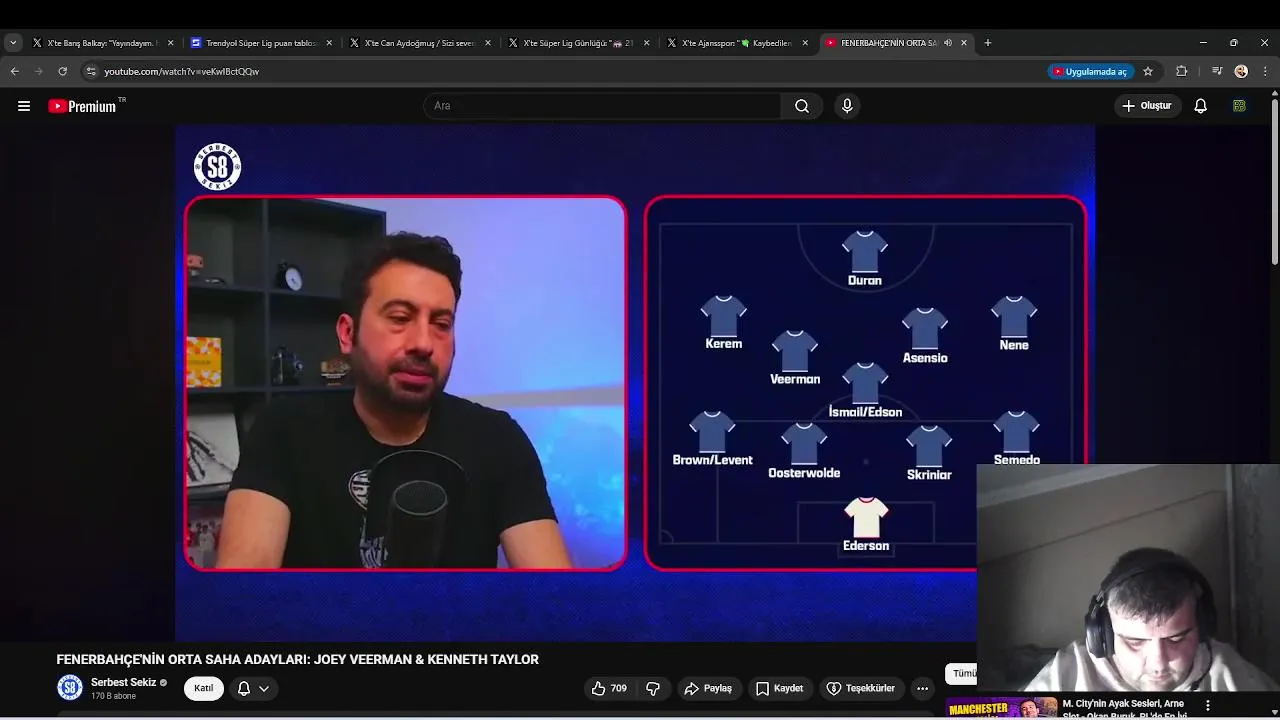Focus the Ara search field

(x=602, y=106)
